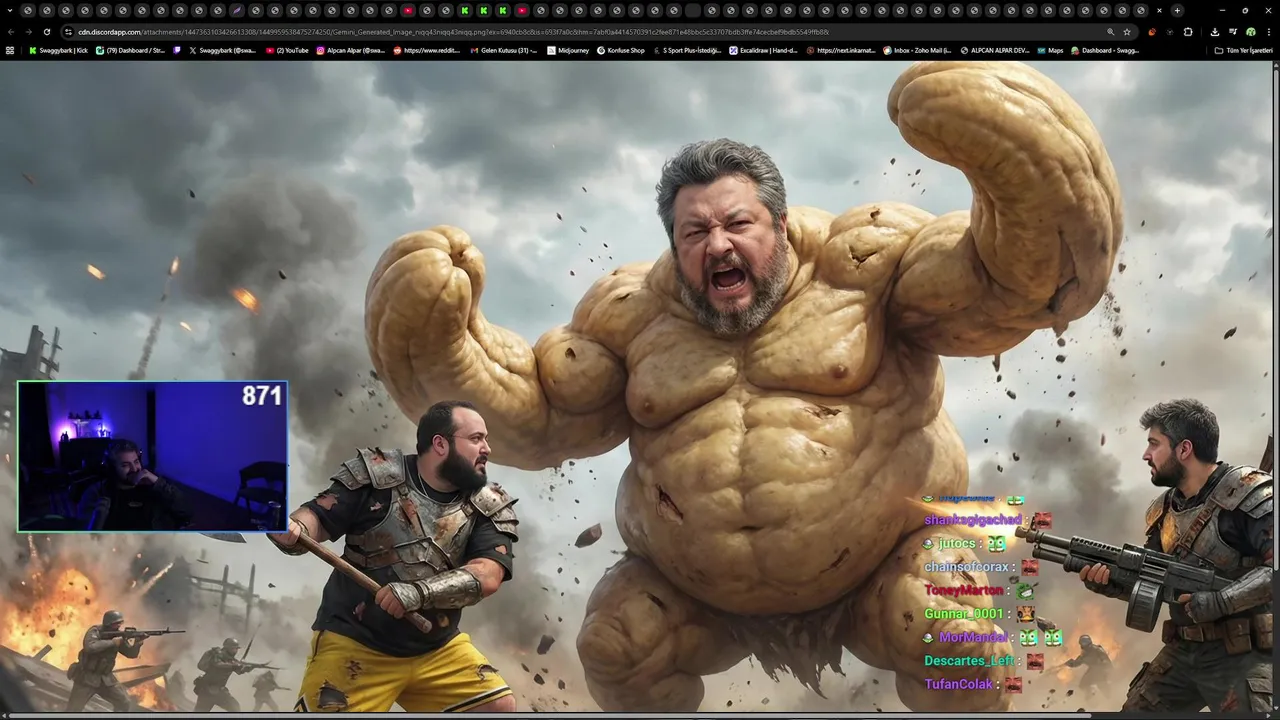The height and width of the screenshot is (720, 1280).
Task: Add a new tab with the plus button
Action: pyautogui.click(x=1177, y=10)
